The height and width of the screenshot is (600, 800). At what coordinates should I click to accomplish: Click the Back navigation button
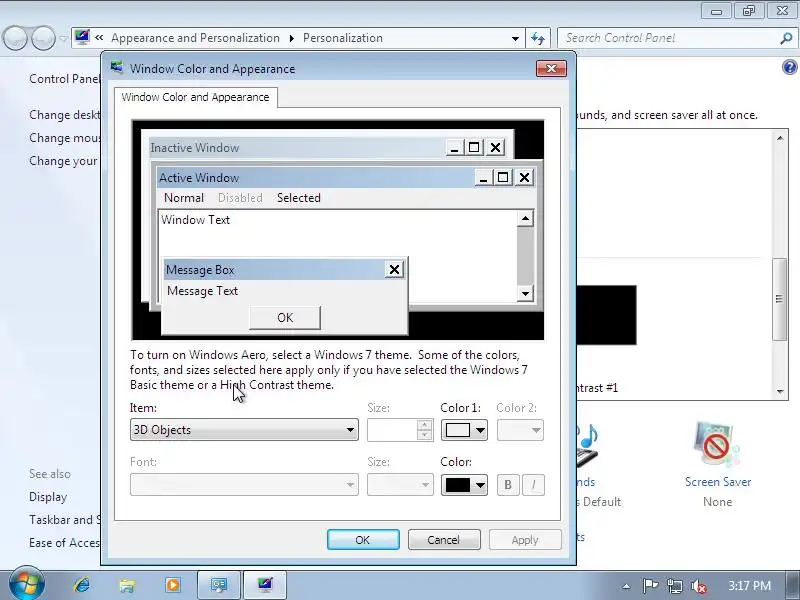pos(14,38)
